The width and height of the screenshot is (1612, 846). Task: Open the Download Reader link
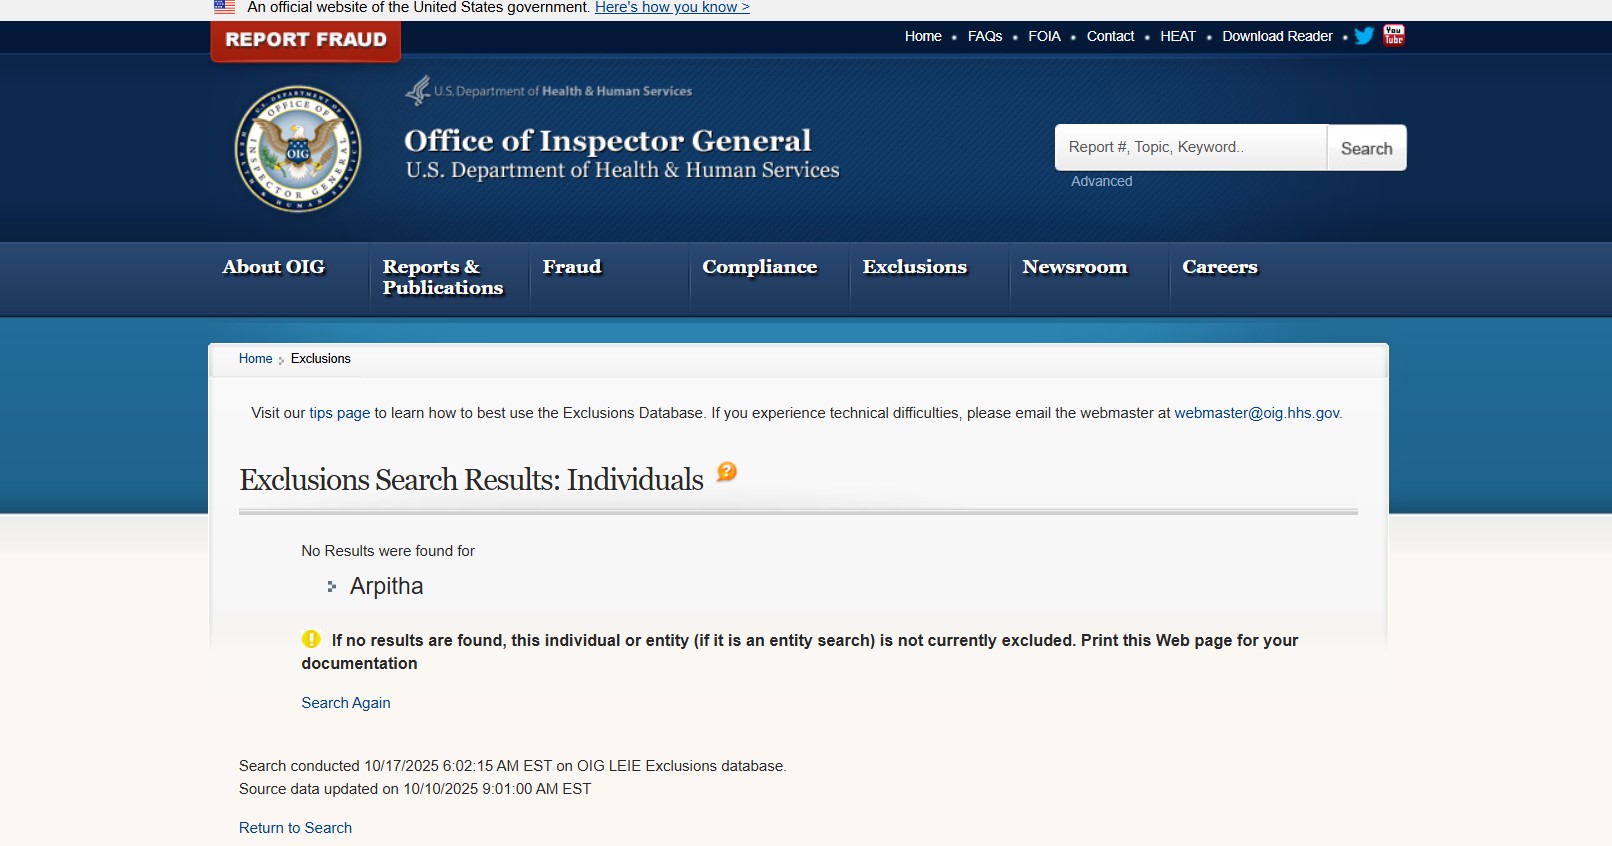tap(1277, 36)
